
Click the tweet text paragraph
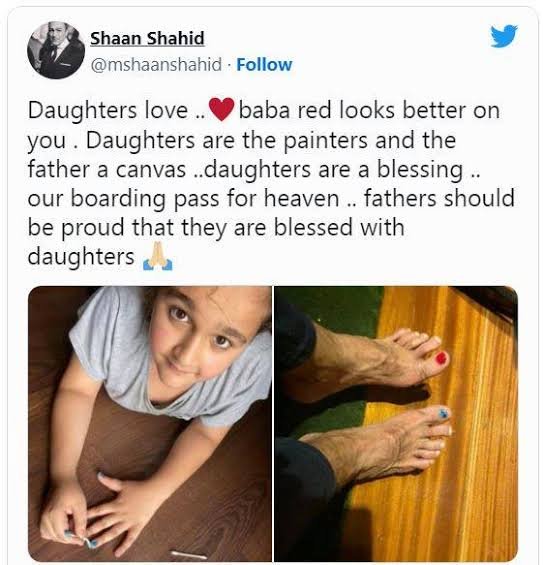[271, 184]
